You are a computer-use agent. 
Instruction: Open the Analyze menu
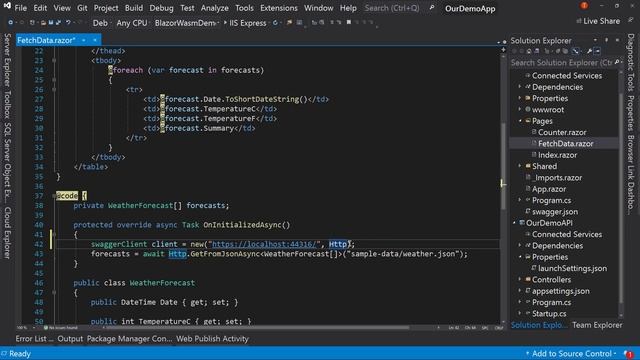(215, 8)
